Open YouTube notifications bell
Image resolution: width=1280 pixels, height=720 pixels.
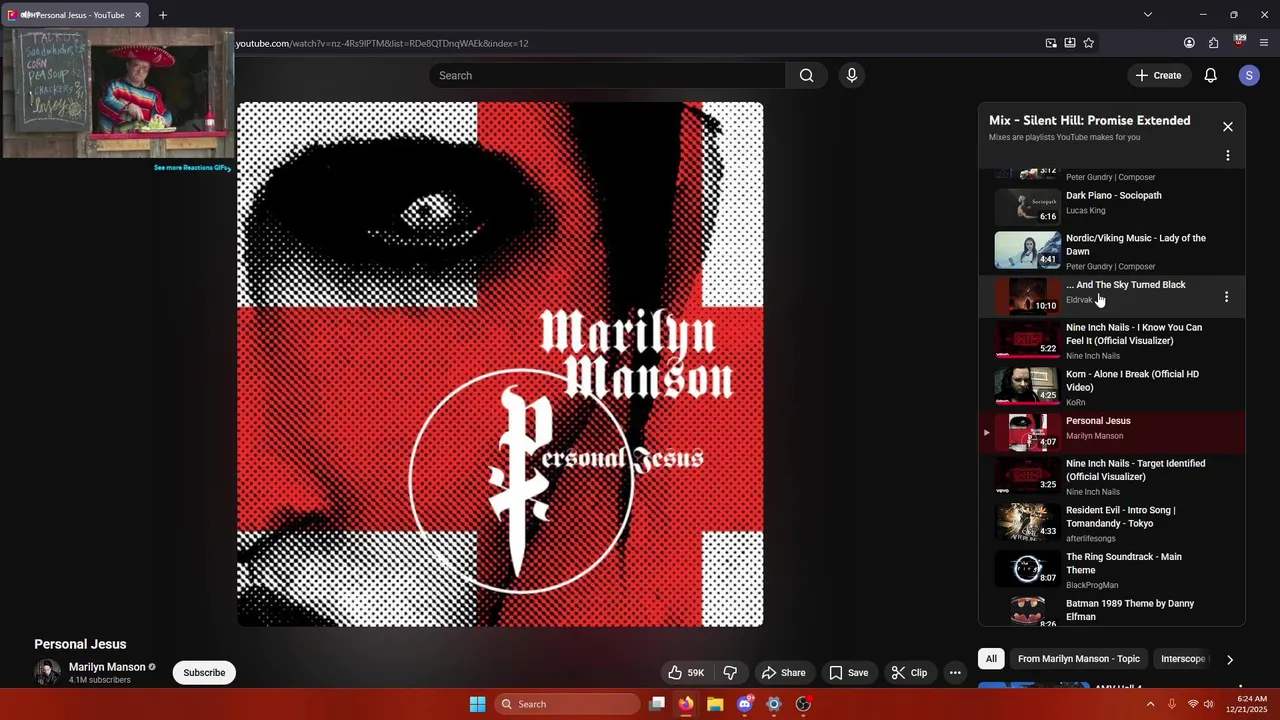pos(1210,75)
